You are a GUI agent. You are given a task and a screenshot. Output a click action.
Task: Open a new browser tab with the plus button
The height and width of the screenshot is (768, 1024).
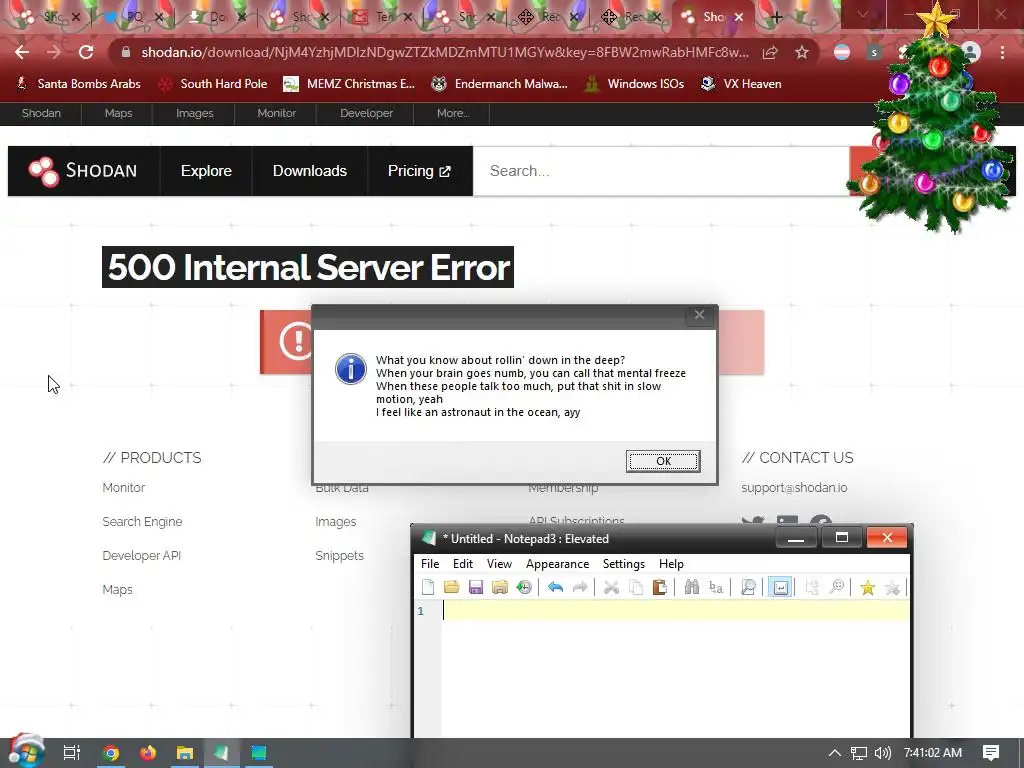[x=776, y=18]
